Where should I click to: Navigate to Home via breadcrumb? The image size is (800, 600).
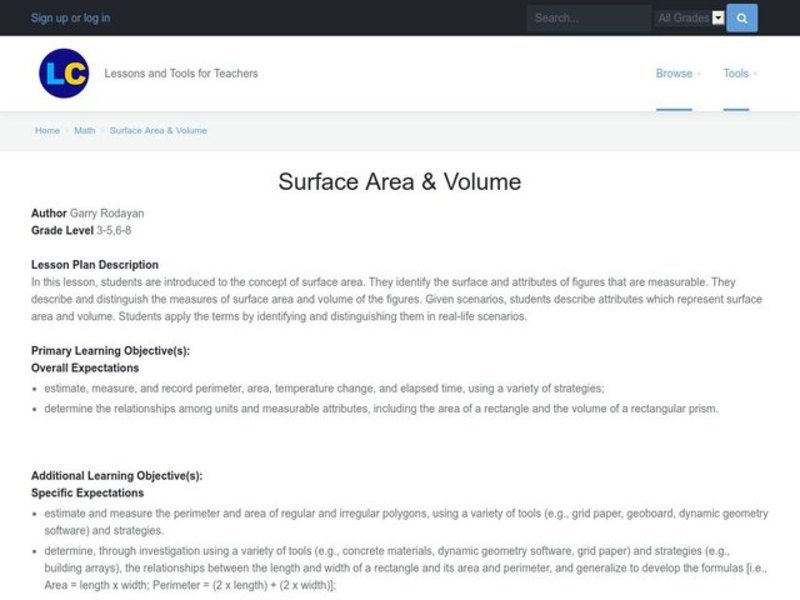(x=46, y=130)
